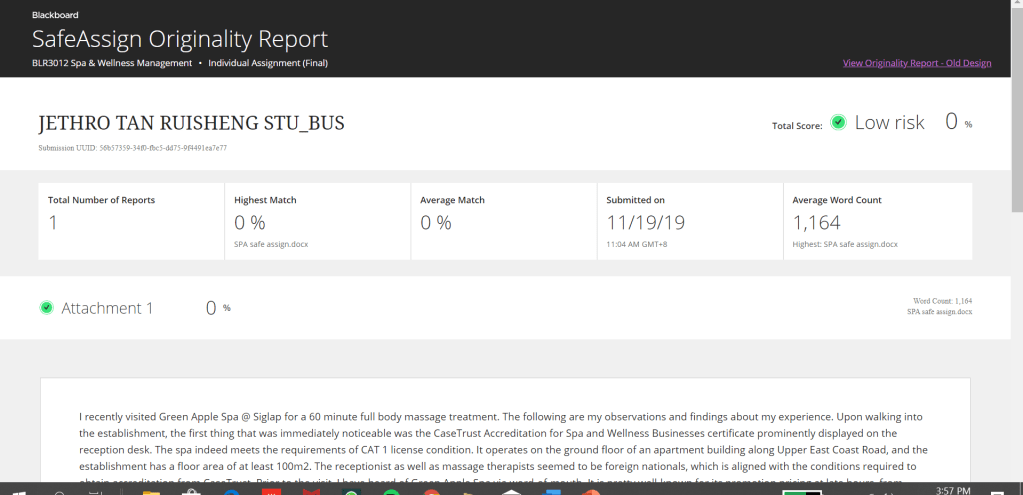Click the green check icon beside Total Score
This screenshot has width=1023, height=495.
(x=838, y=123)
